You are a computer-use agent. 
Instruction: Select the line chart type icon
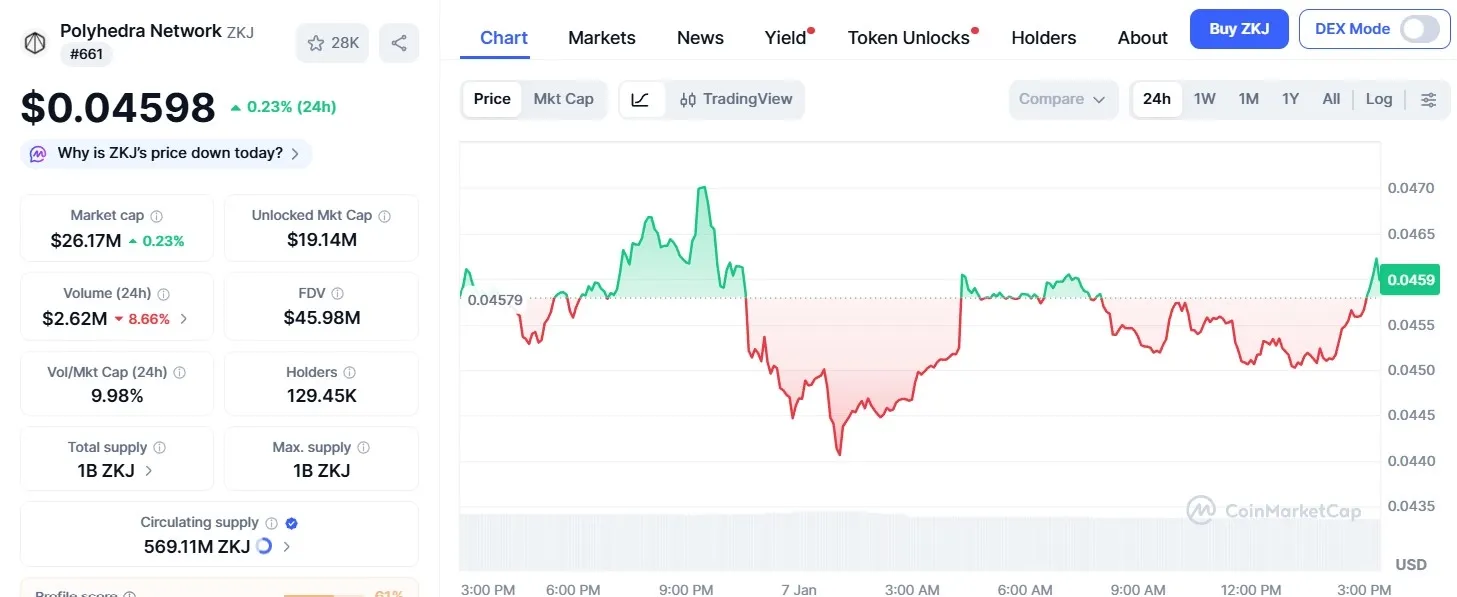(639, 99)
